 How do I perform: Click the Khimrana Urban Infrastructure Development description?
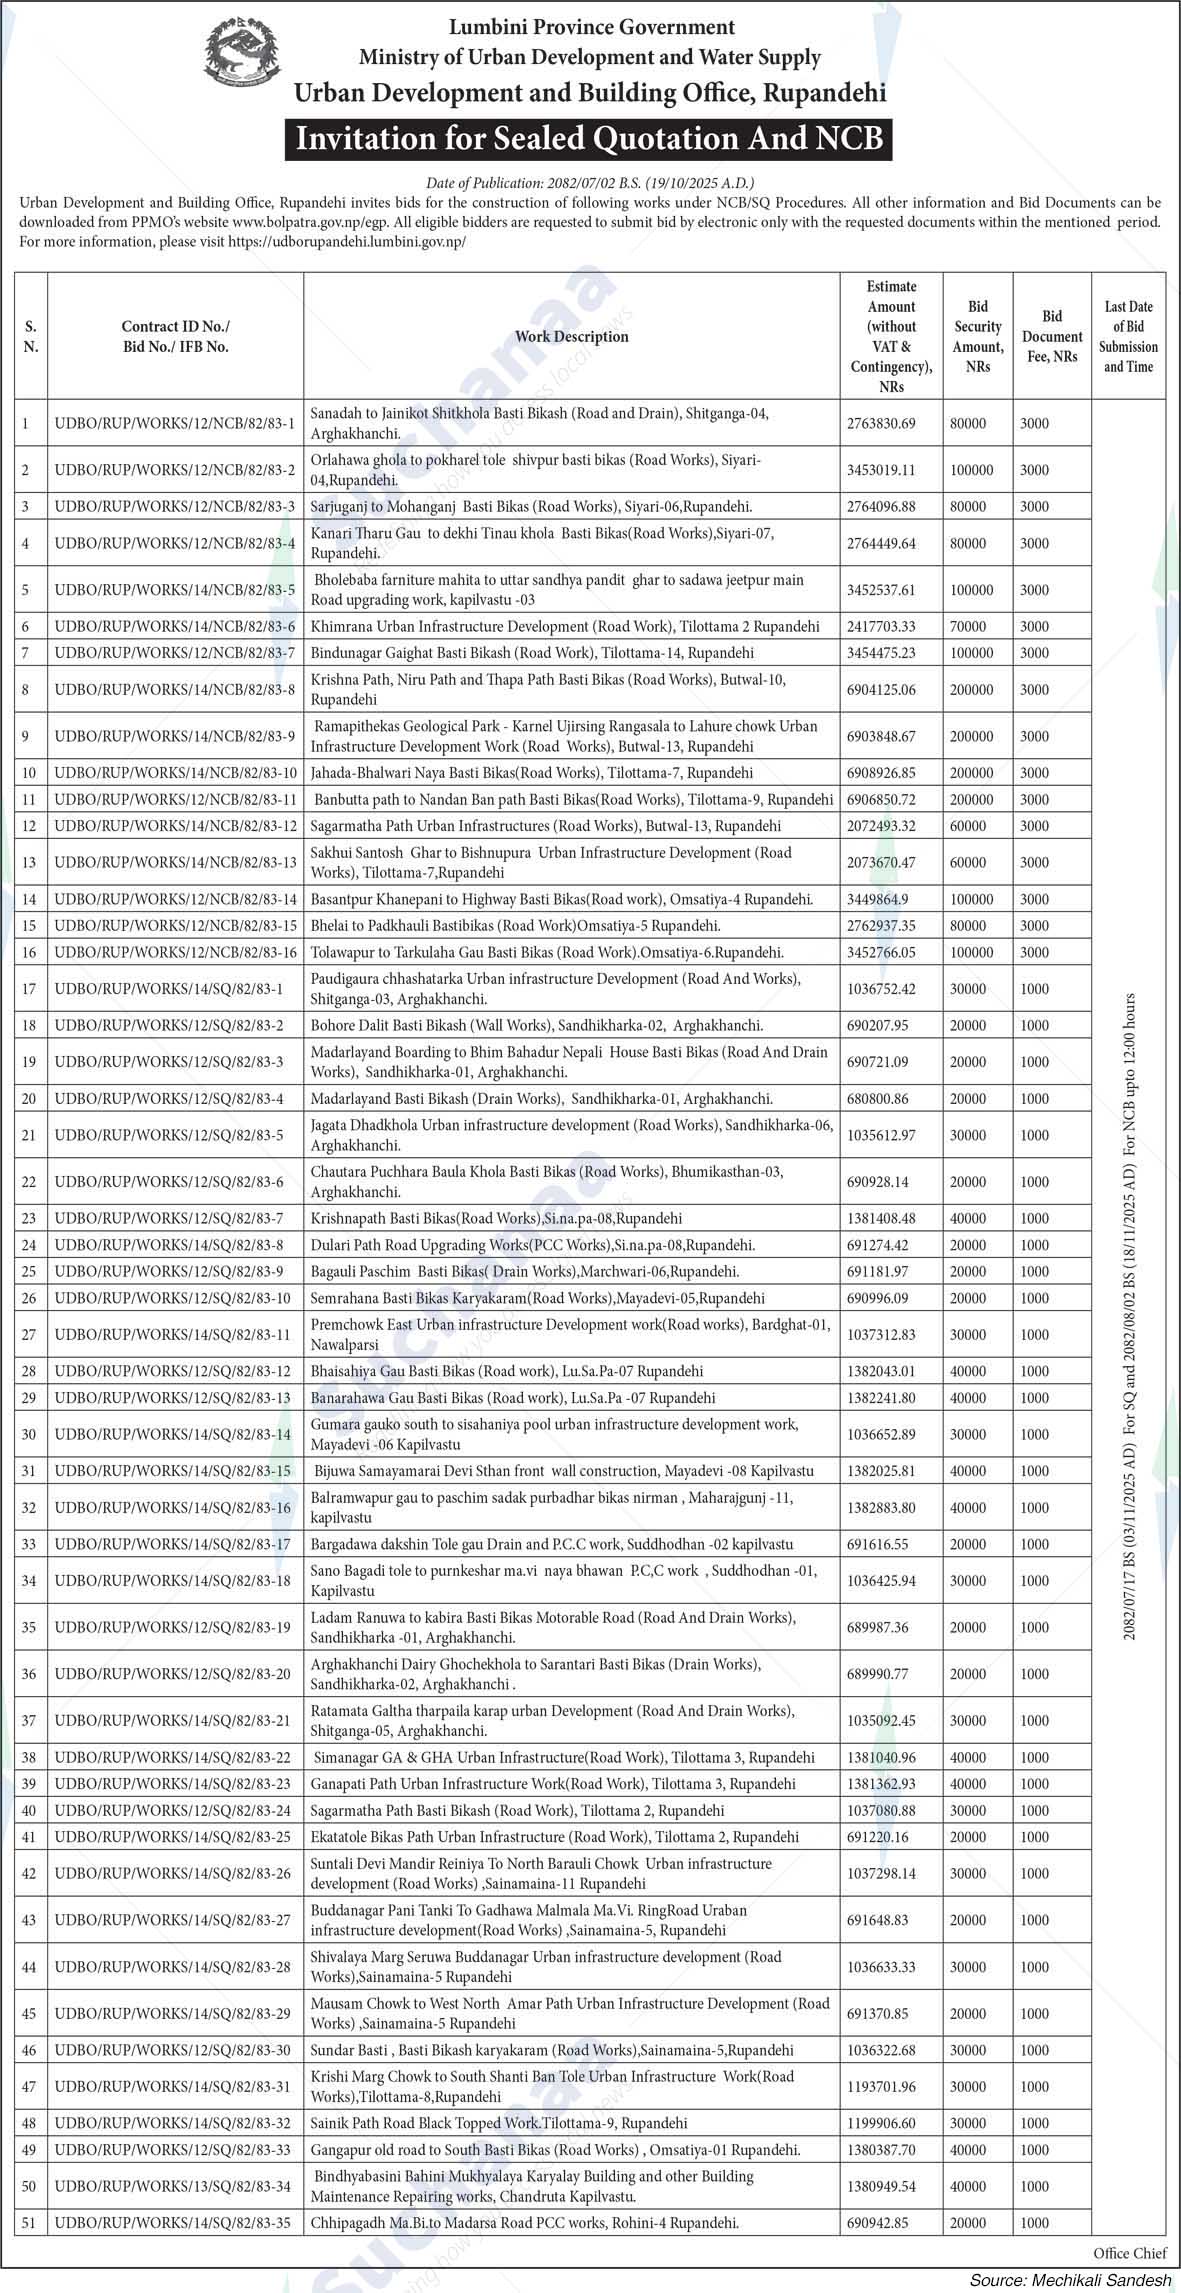coord(564,627)
